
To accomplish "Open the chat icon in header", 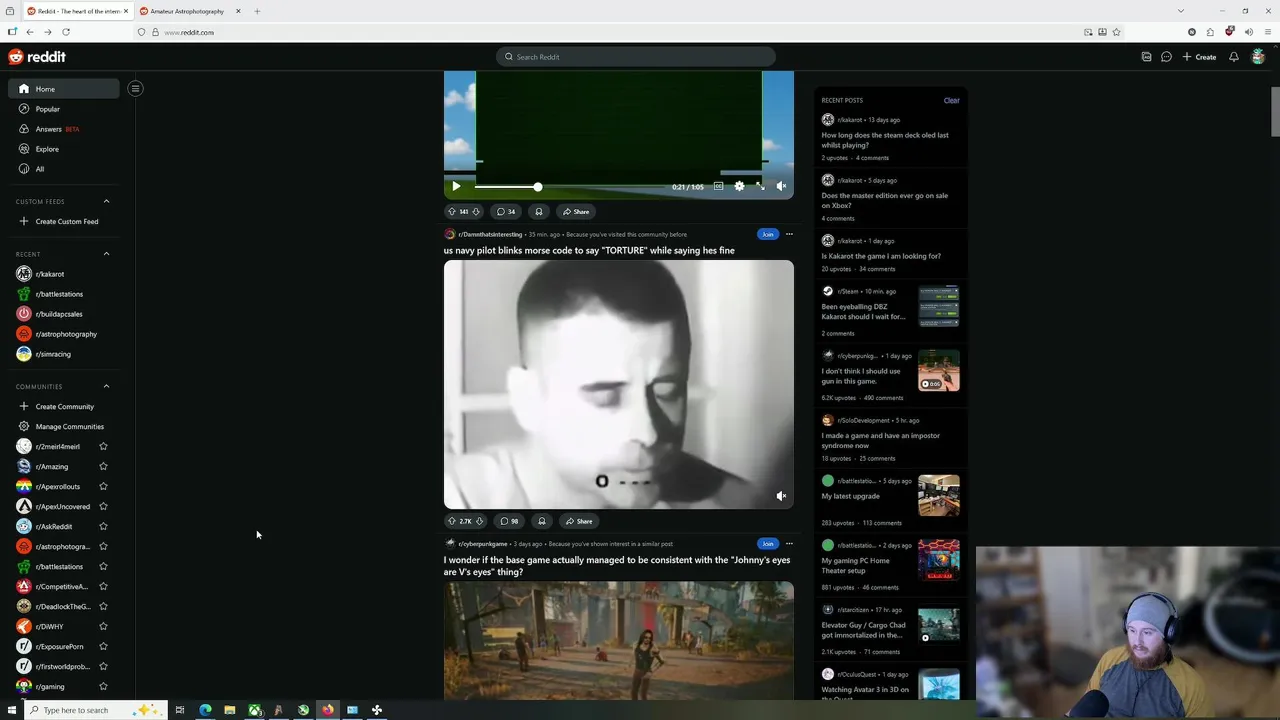I will tap(1166, 57).
